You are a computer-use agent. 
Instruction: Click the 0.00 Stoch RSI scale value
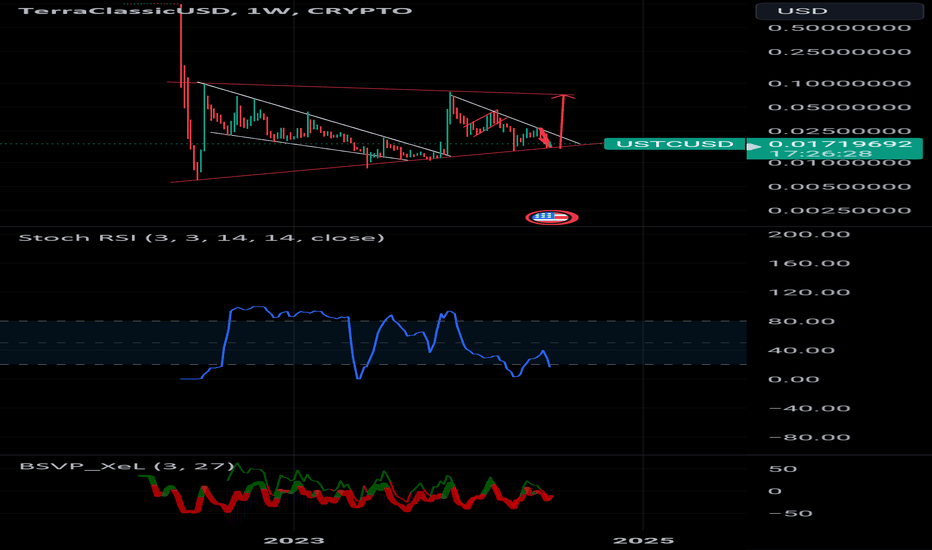click(794, 379)
